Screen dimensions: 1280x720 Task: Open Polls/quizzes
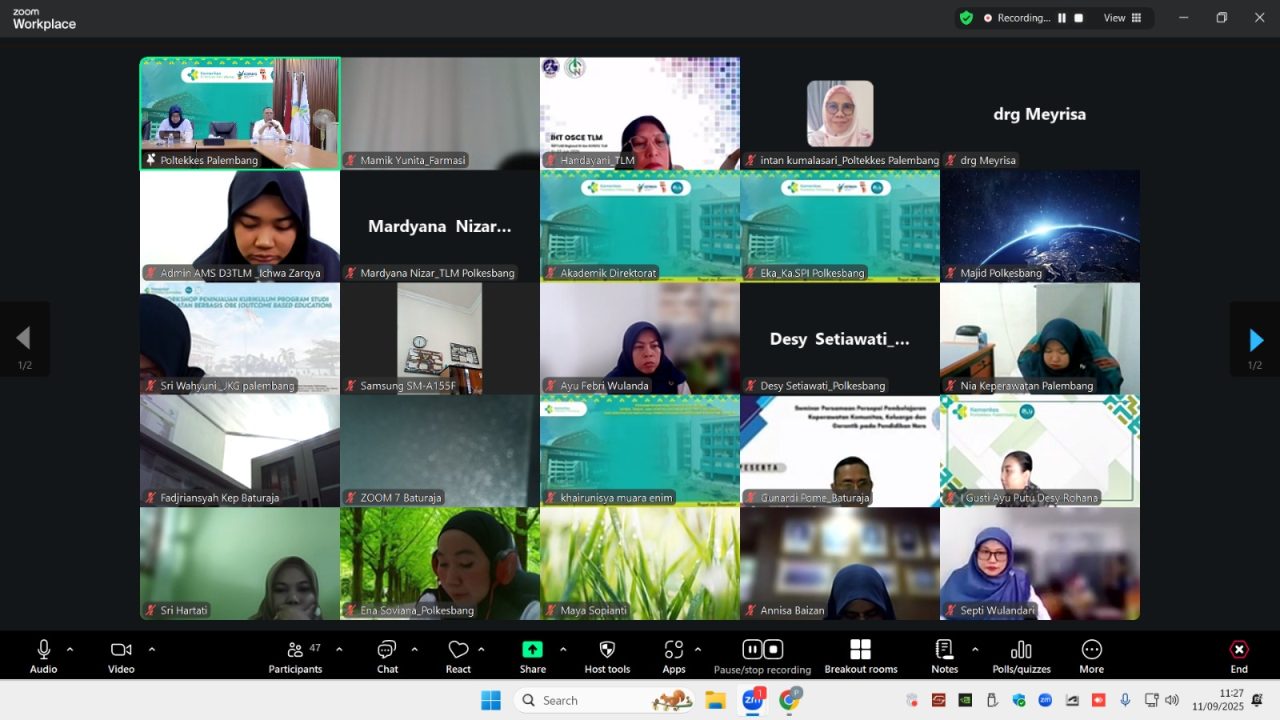(1021, 655)
